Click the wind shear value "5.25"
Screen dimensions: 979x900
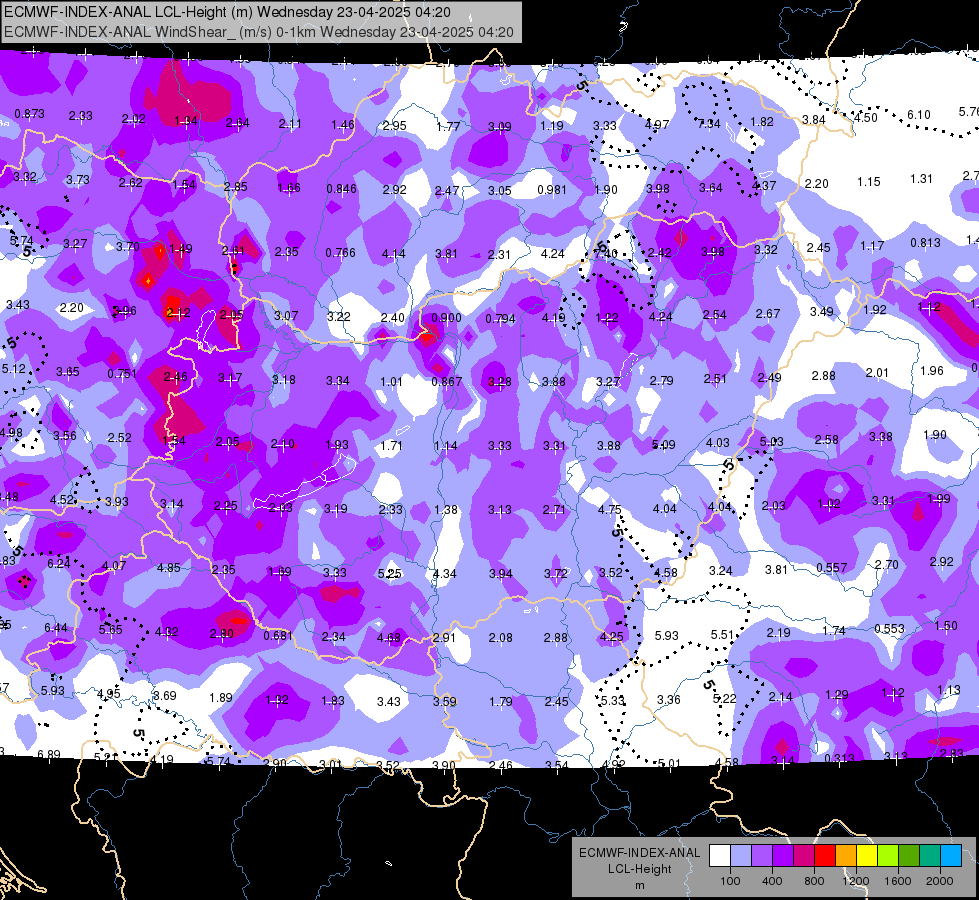(390, 573)
